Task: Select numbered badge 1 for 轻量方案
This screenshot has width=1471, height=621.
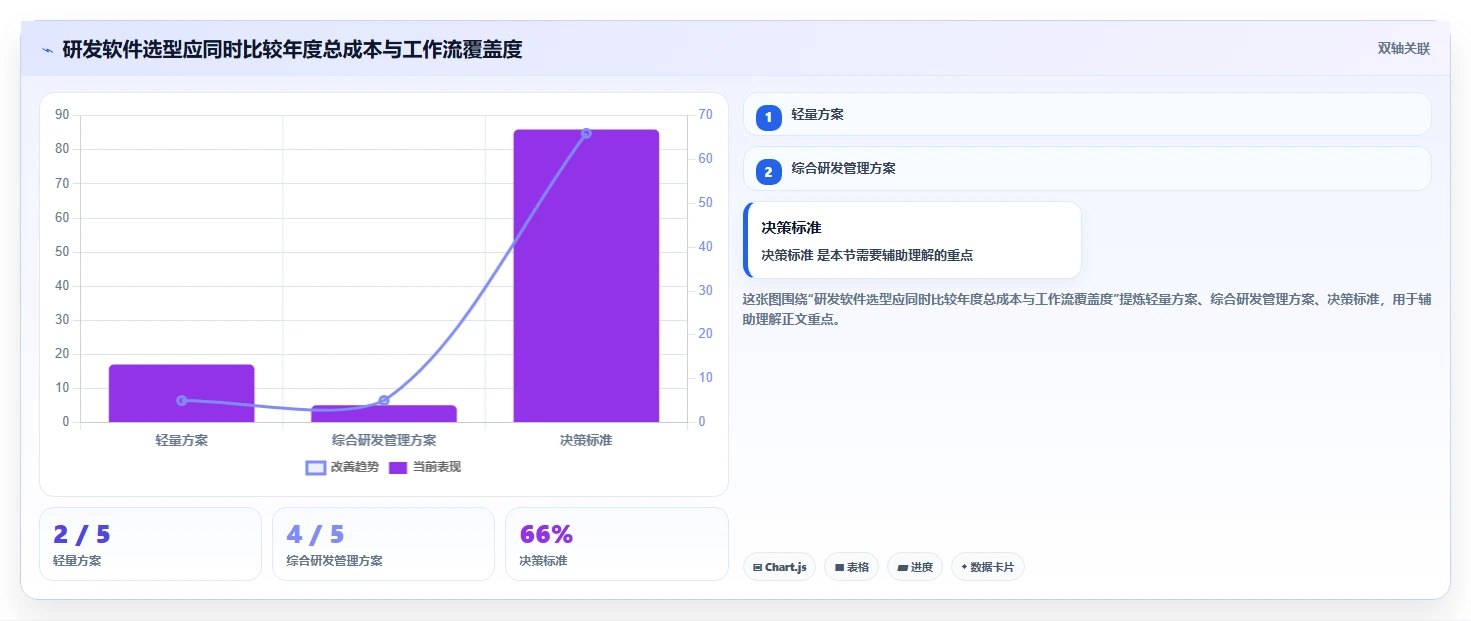Action: coord(769,118)
